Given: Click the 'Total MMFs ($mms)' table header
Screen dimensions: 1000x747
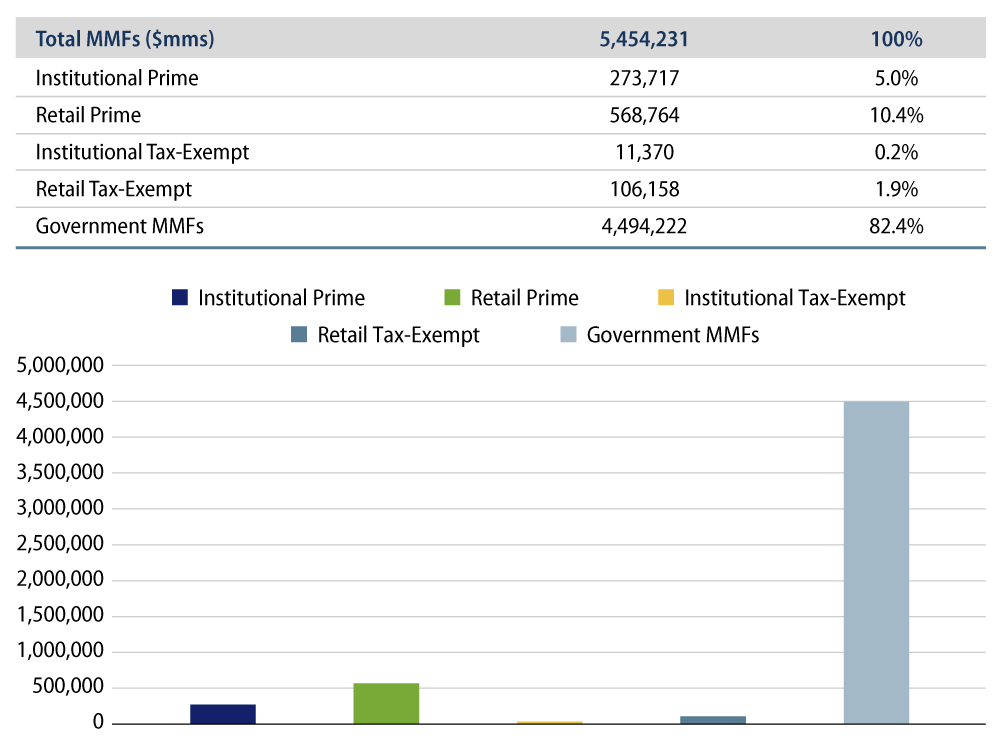Looking at the screenshot, I should (x=125, y=39).
